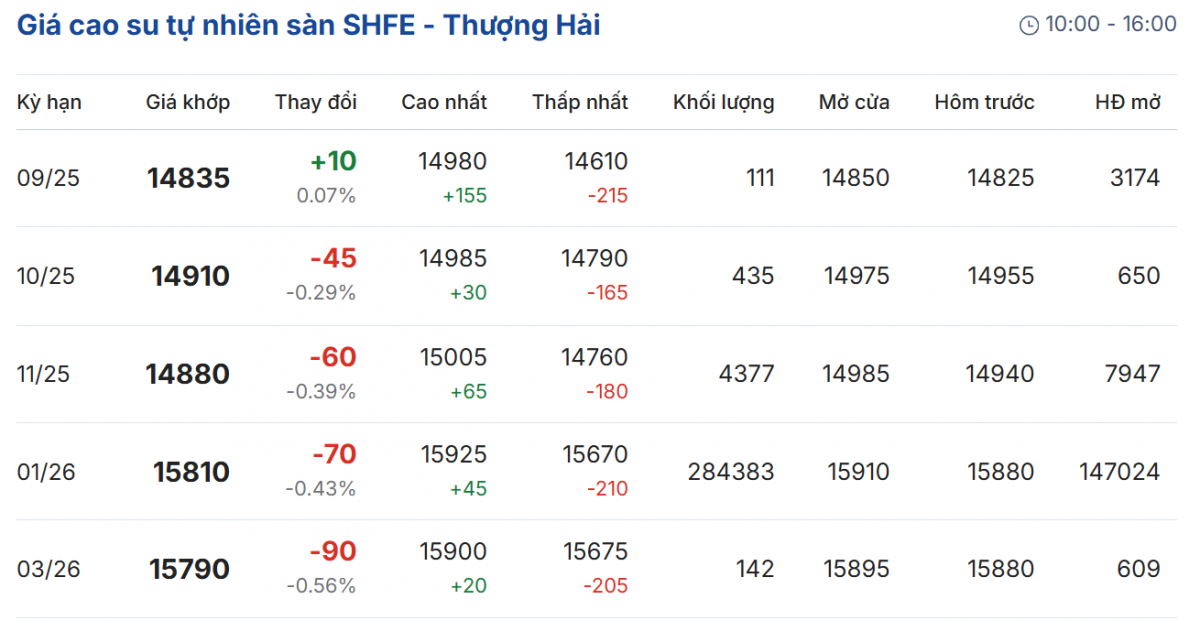Image resolution: width=1200 pixels, height=621 pixels.
Task: Click the clock icon beside trading hours
Action: [x=1029, y=25]
